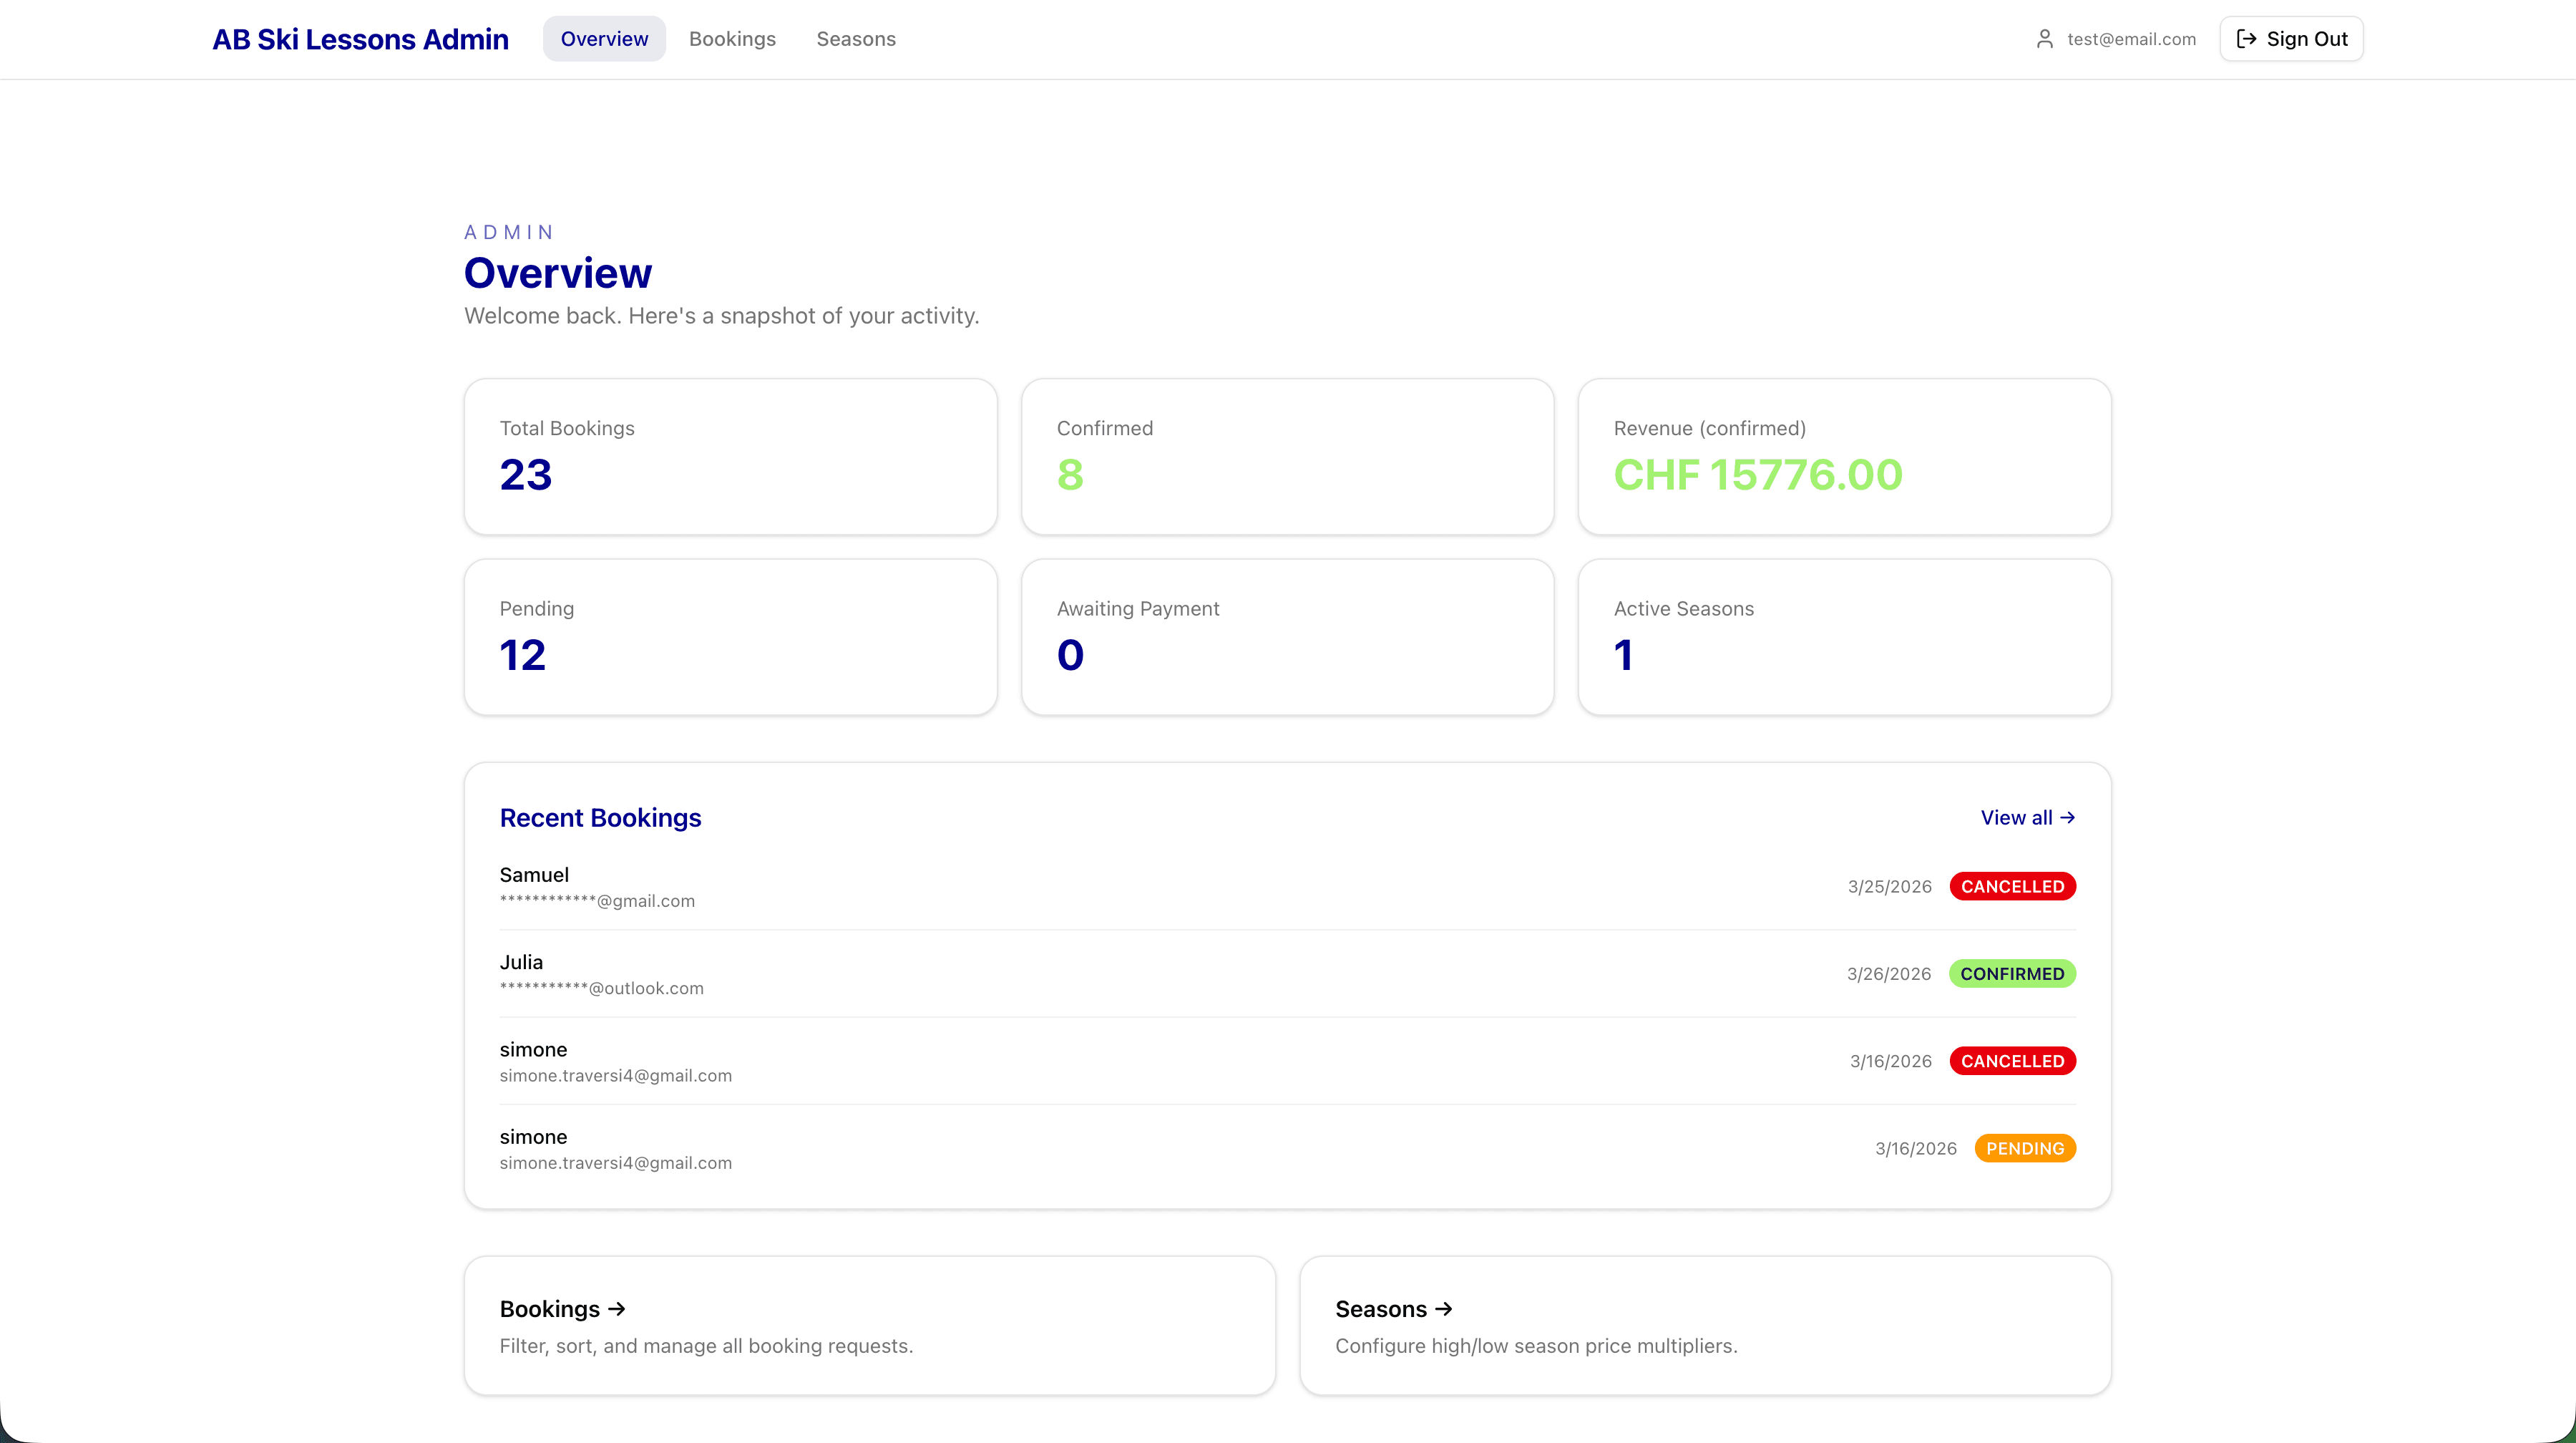Click Julia's booking row in Recent Bookings
The image size is (2576, 1443).
pyautogui.click(x=1287, y=973)
